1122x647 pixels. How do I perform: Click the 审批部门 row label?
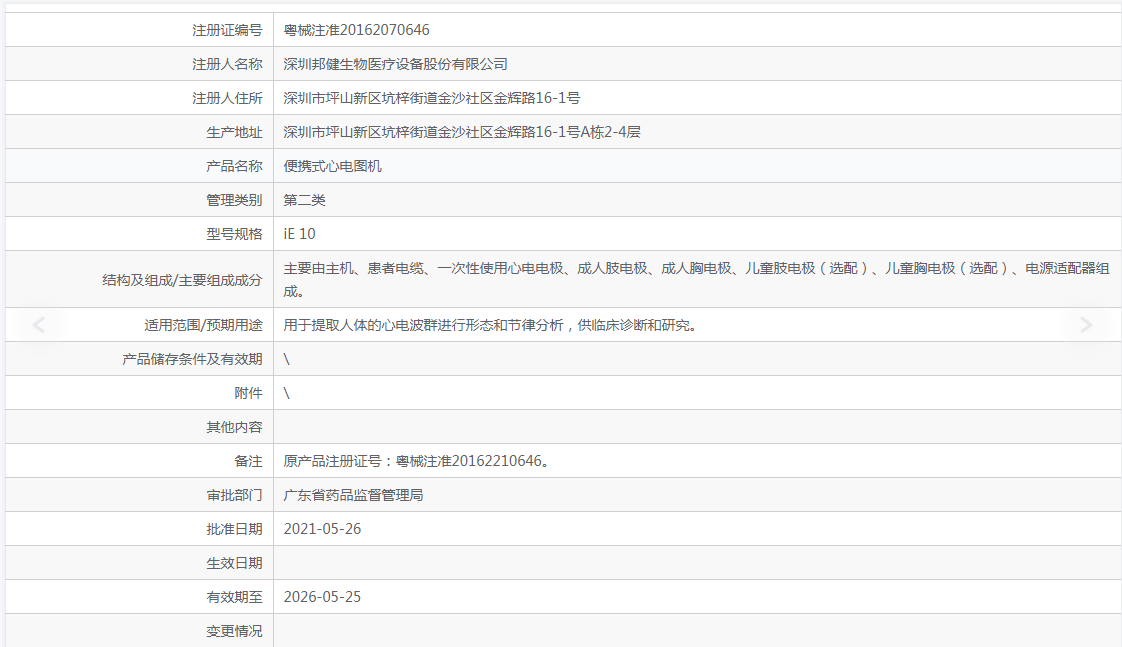[234, 495]
